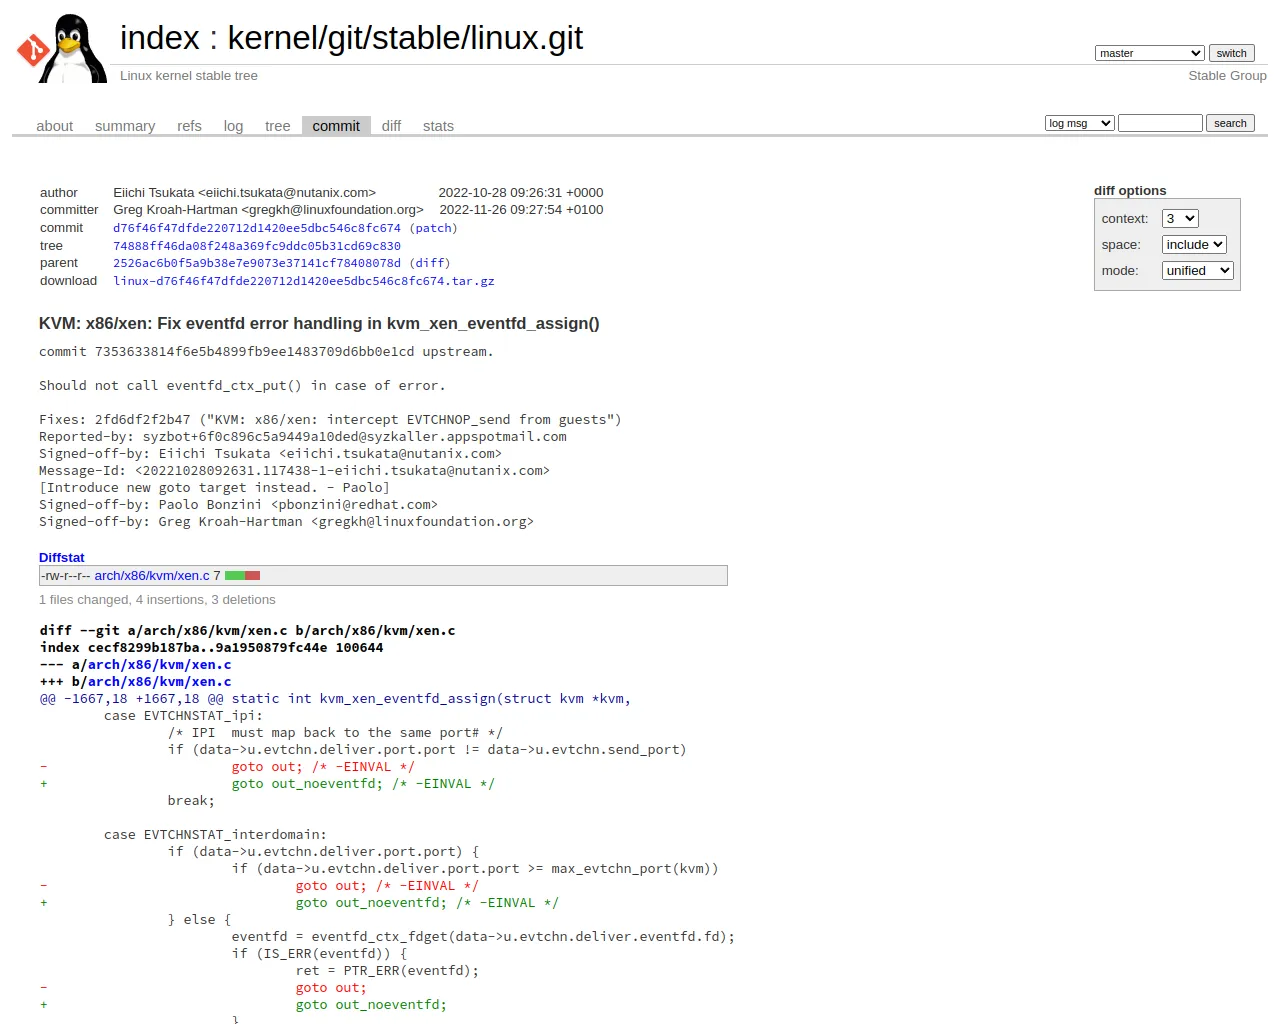The height and width of the screenshot is (1024, 1280).
Task: Open the context lines dropdown set to 3
Action: tap(1180, 219)
